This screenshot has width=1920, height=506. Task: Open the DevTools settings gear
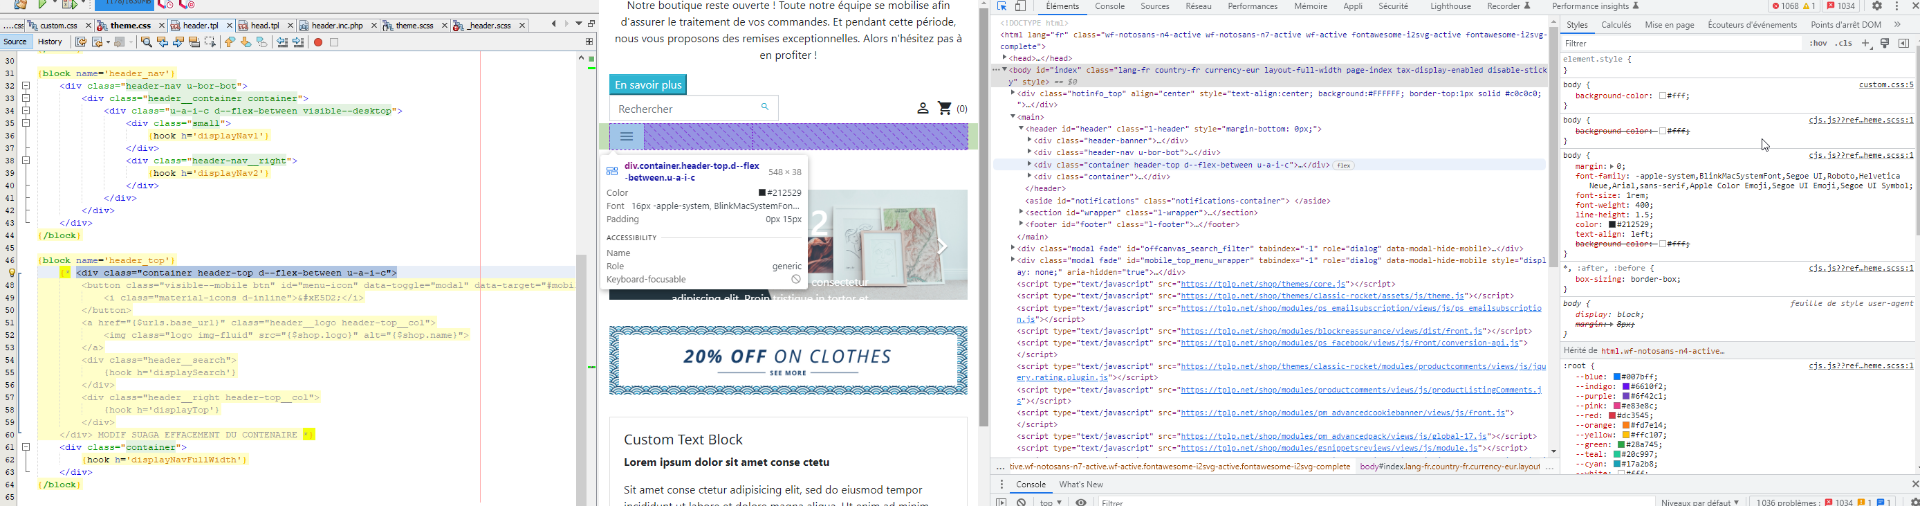point(1877,6)
